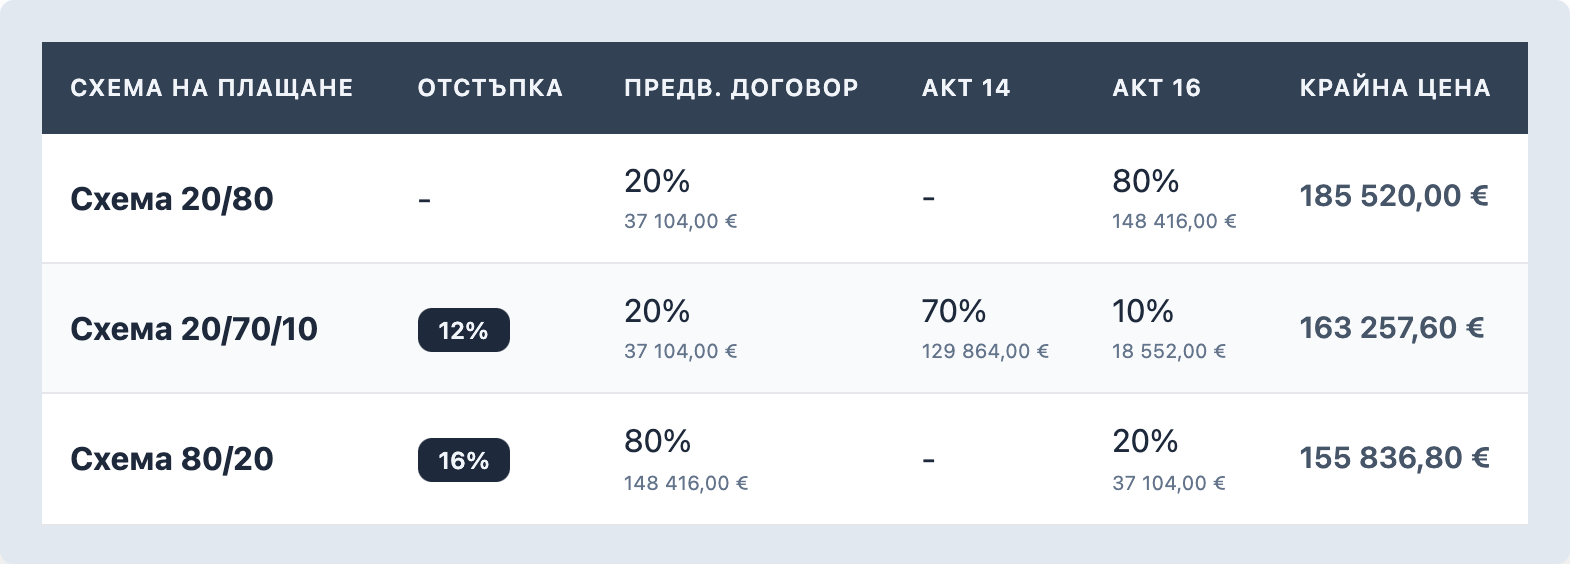This screenshot has width=1570, height=564.
Task: Click the 18 552,00 € amount
Action: click(x=1169, y=351)
